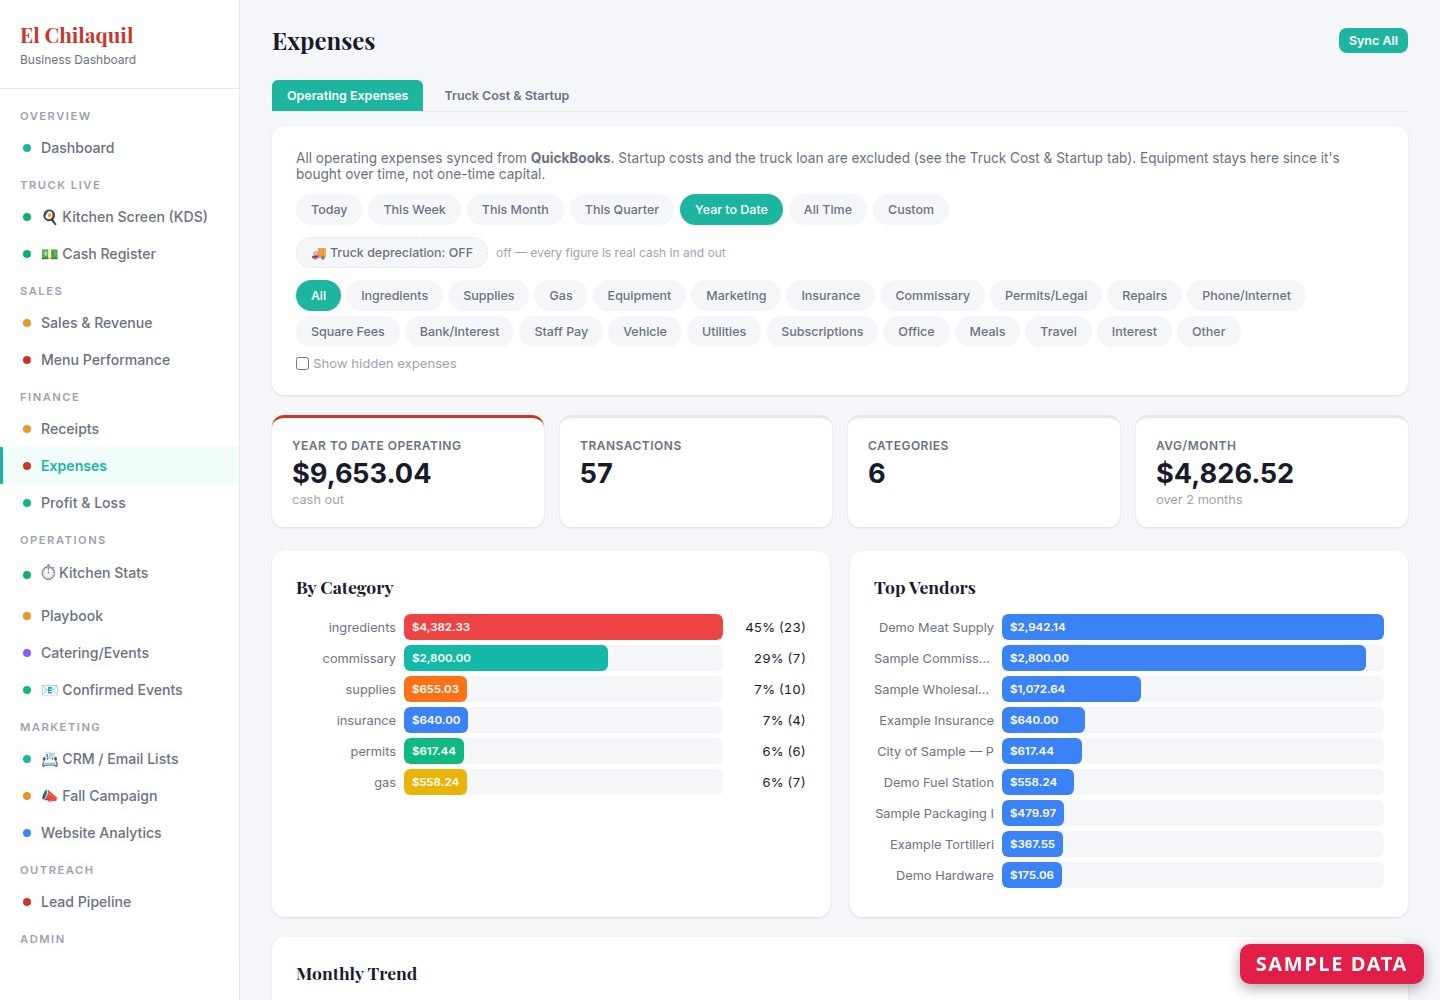Open Profit & Loss page
This screenshot has height=1000, width=1440.
click(x=119, y=503)
